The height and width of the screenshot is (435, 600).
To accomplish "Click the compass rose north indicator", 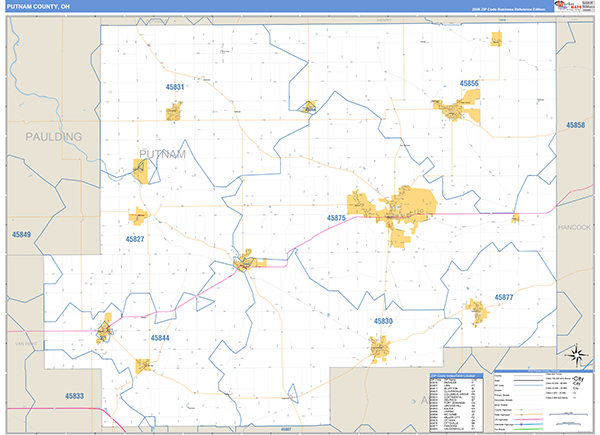I will [x=578, y=354].
